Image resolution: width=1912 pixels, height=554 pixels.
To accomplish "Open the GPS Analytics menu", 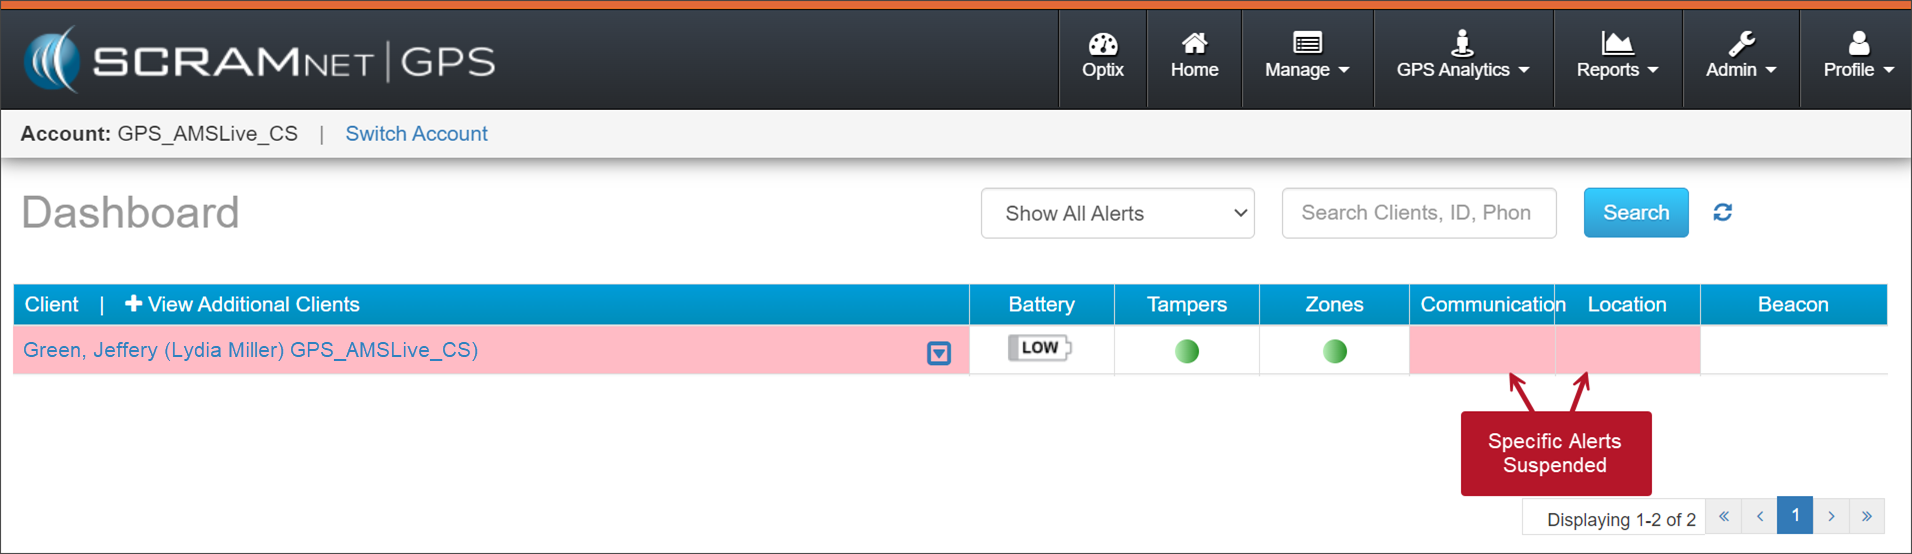I will click(x=1462, y=58).
